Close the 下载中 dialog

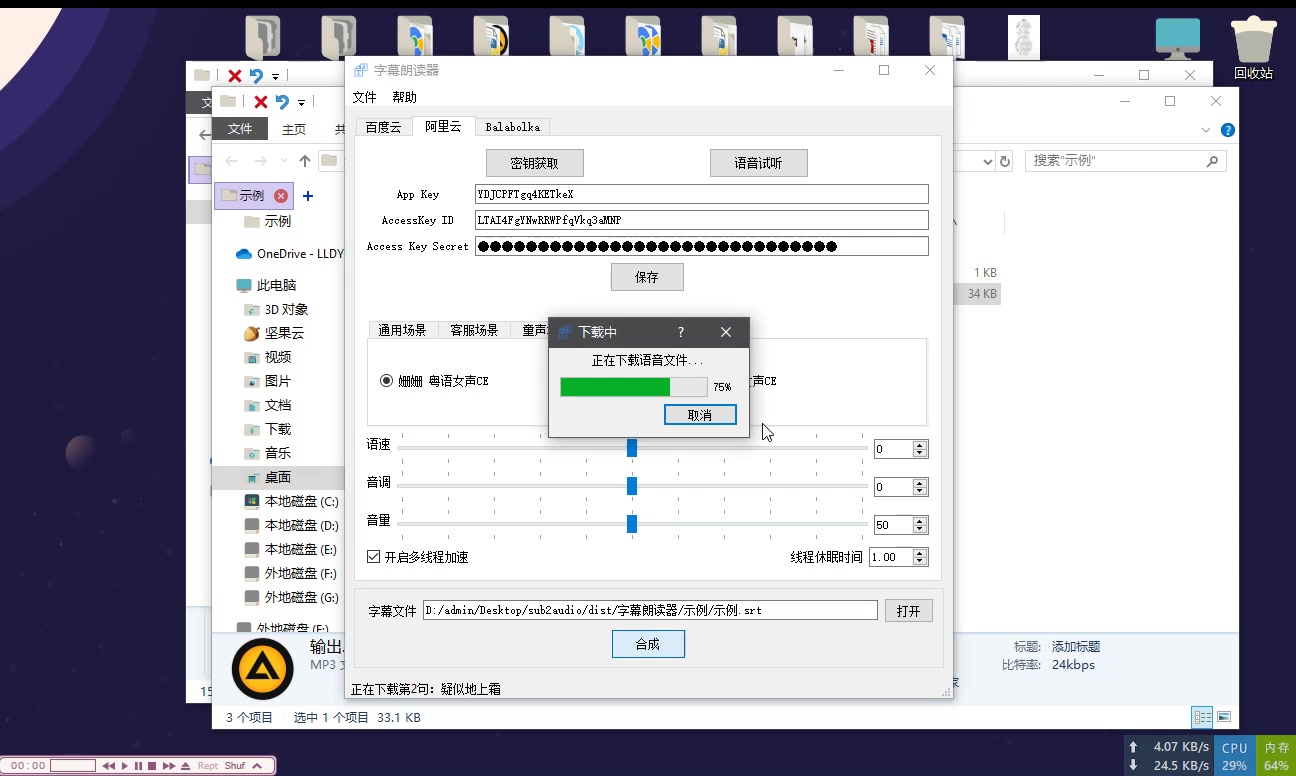click(726, 332)
